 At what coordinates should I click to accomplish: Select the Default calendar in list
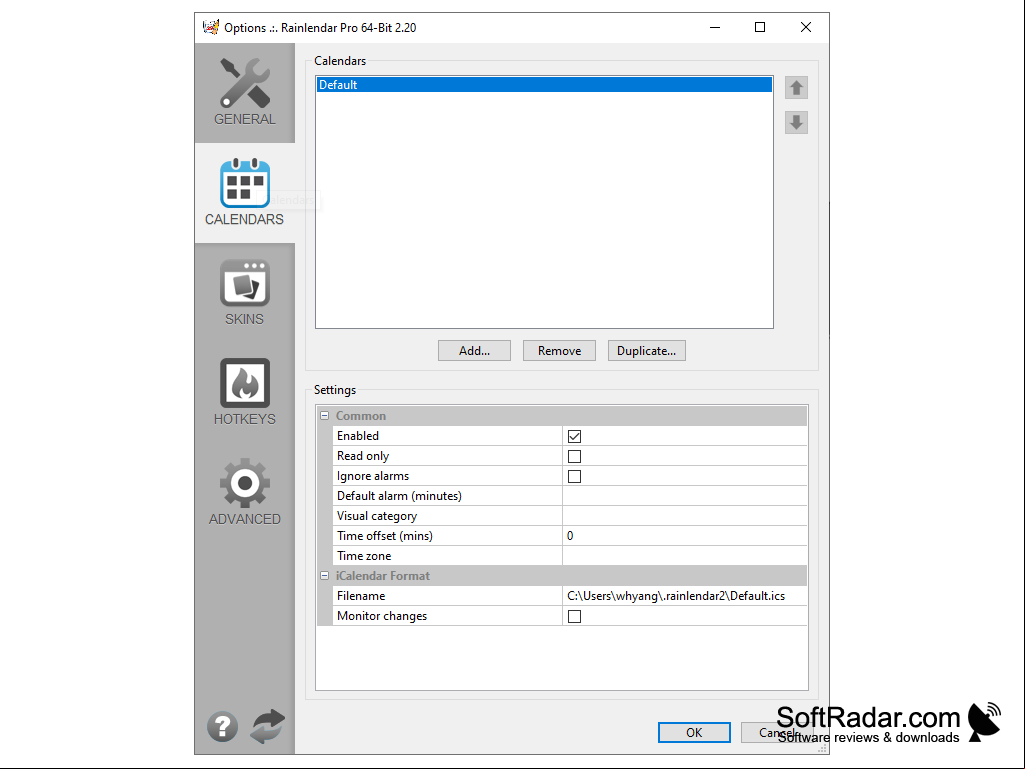click(x=544, y=85)
